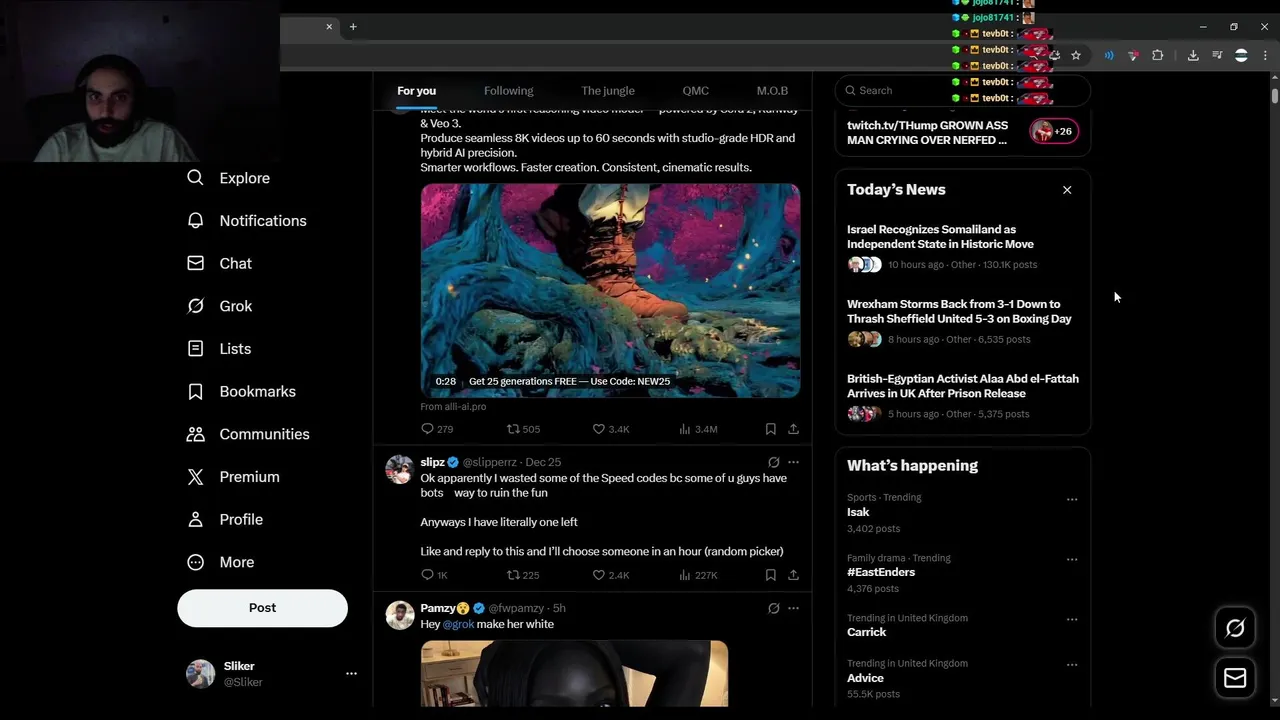Close the Today's News panel
The width and height of the screenshot is (1280, 720).
tap(1067, 190)
